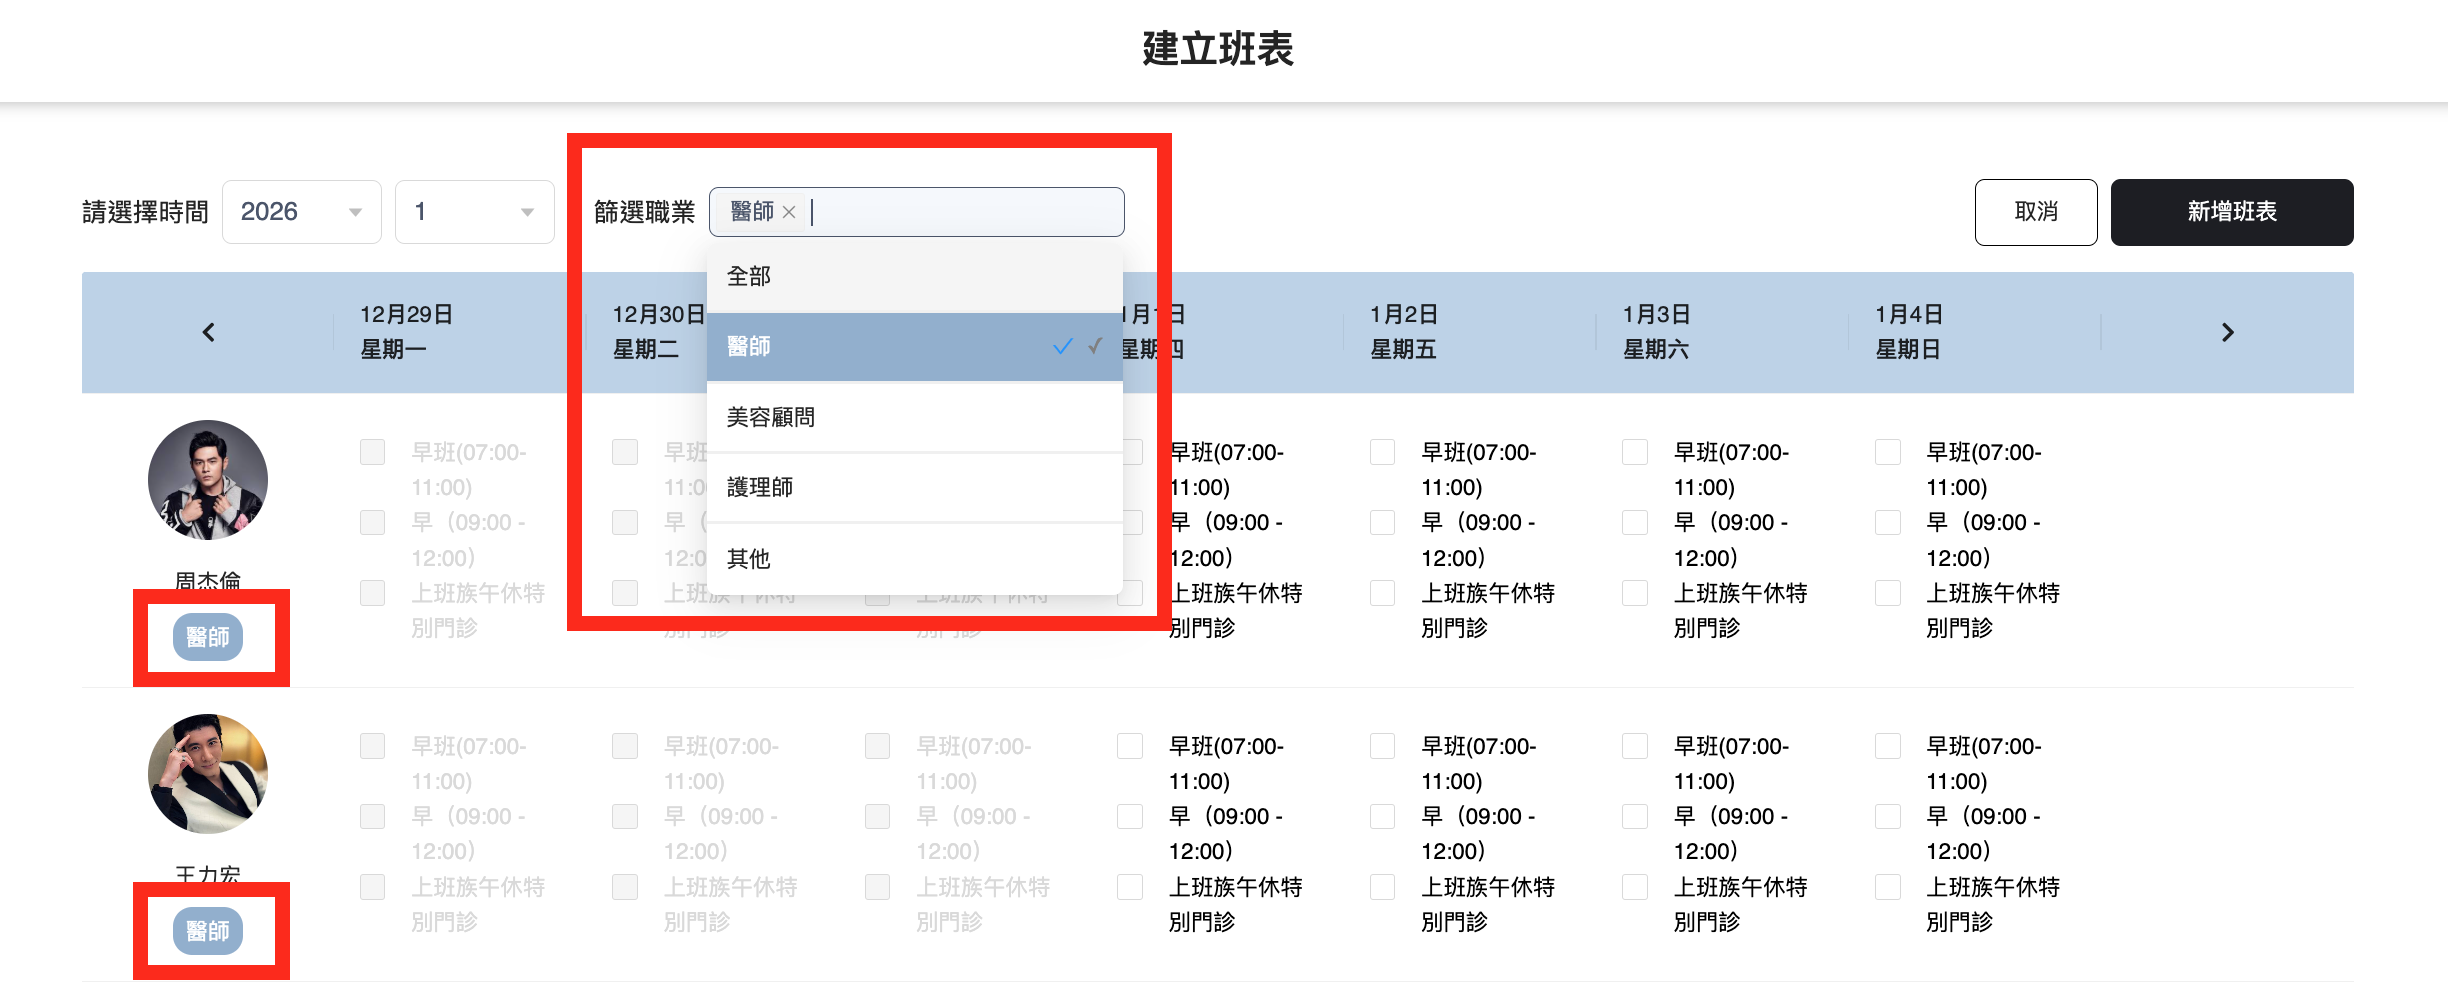Screen dimensions: 2448x1002
Task: Click the 新增班表 button
Action: tap(2231, 212)
